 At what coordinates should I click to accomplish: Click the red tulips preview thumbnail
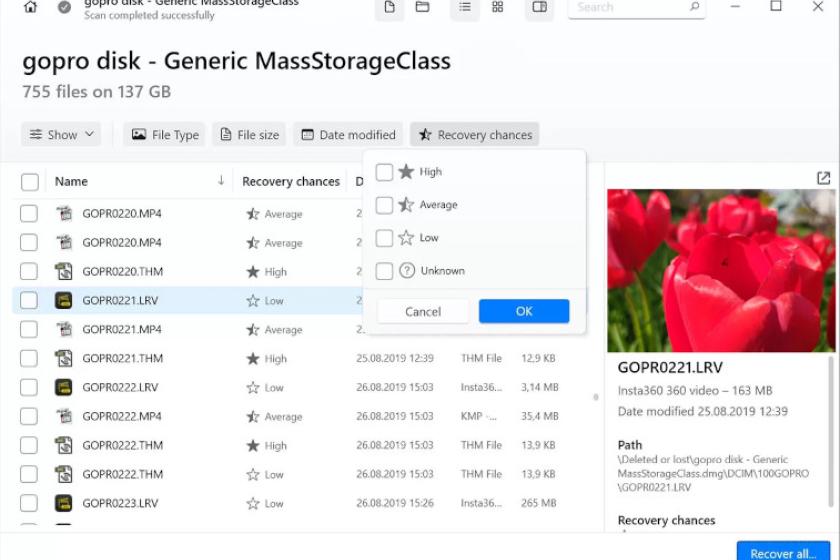tap(721, 270)
